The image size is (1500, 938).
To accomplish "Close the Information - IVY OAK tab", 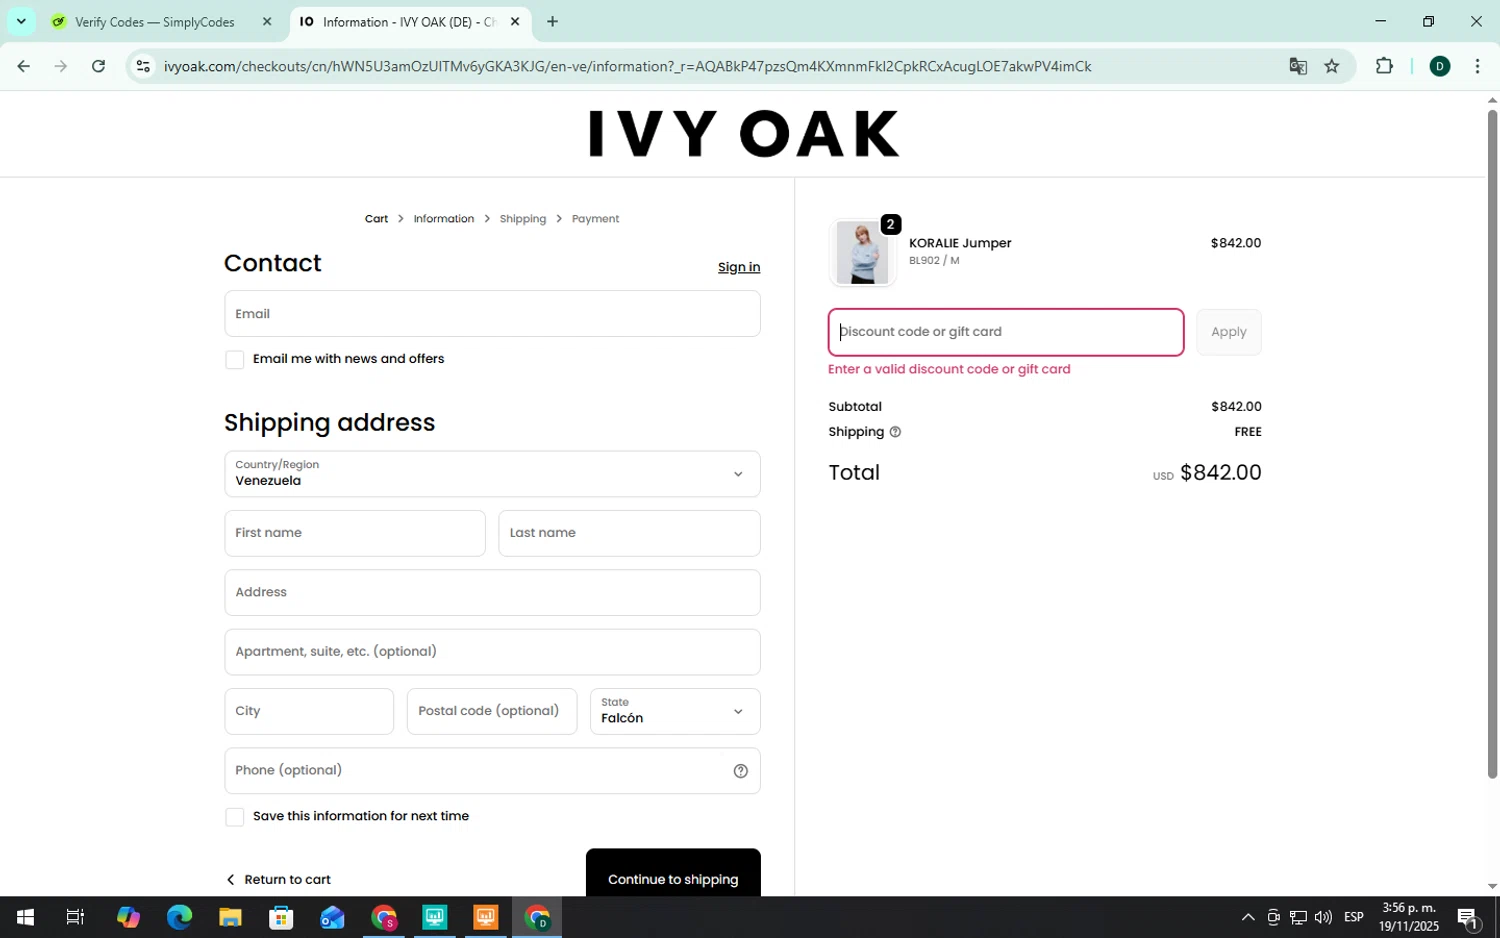I will (515, 21).
